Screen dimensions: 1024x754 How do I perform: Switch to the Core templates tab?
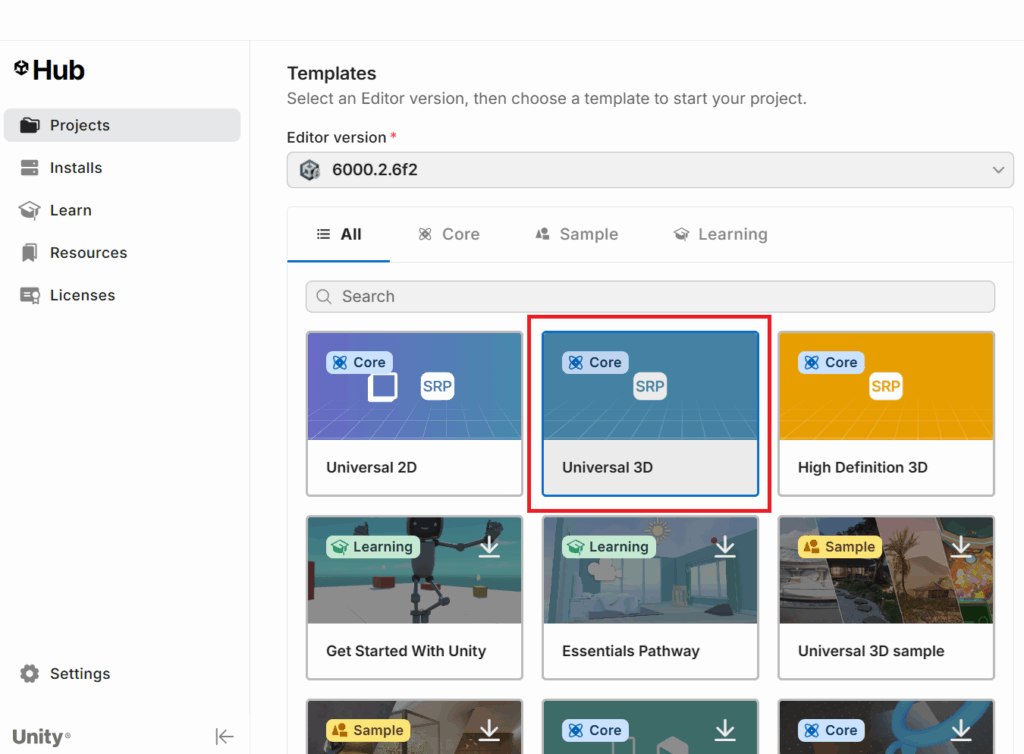pos(448,234)
